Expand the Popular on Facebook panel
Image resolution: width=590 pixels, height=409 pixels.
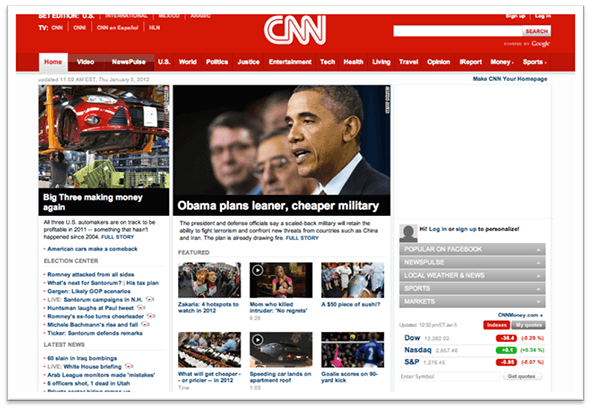tap(472, 249)
